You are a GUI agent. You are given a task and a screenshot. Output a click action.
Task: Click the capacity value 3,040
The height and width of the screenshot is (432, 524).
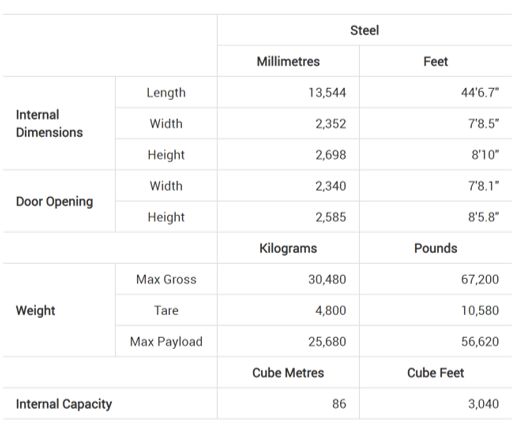(x=483, y=404)
